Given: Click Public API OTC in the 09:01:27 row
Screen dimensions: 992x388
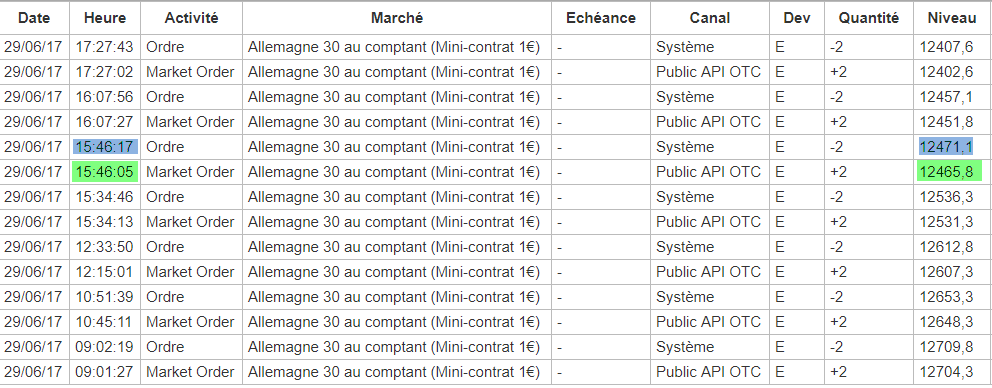Looking at the screenshot, I should click(708, 372).
